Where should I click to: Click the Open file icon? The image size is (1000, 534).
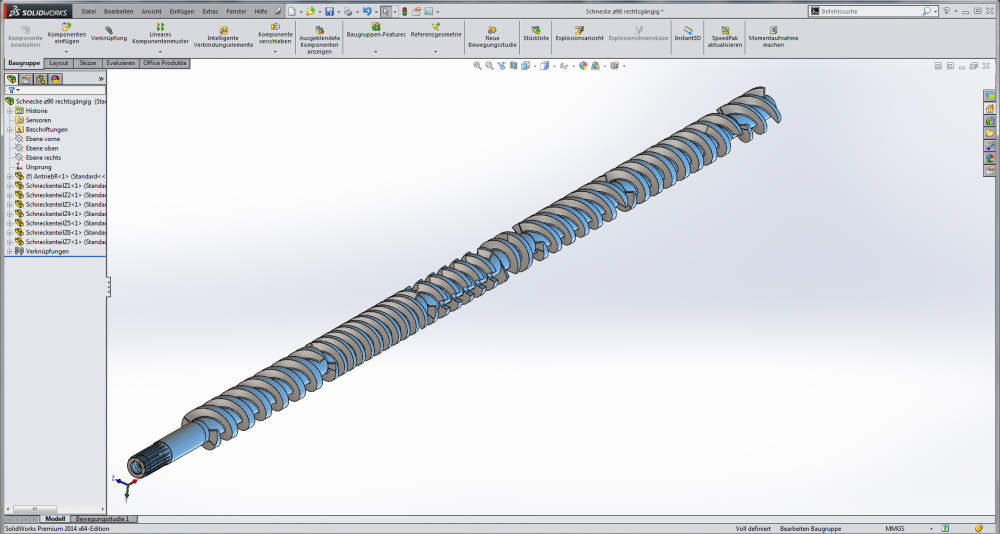[x=310, y=11]
